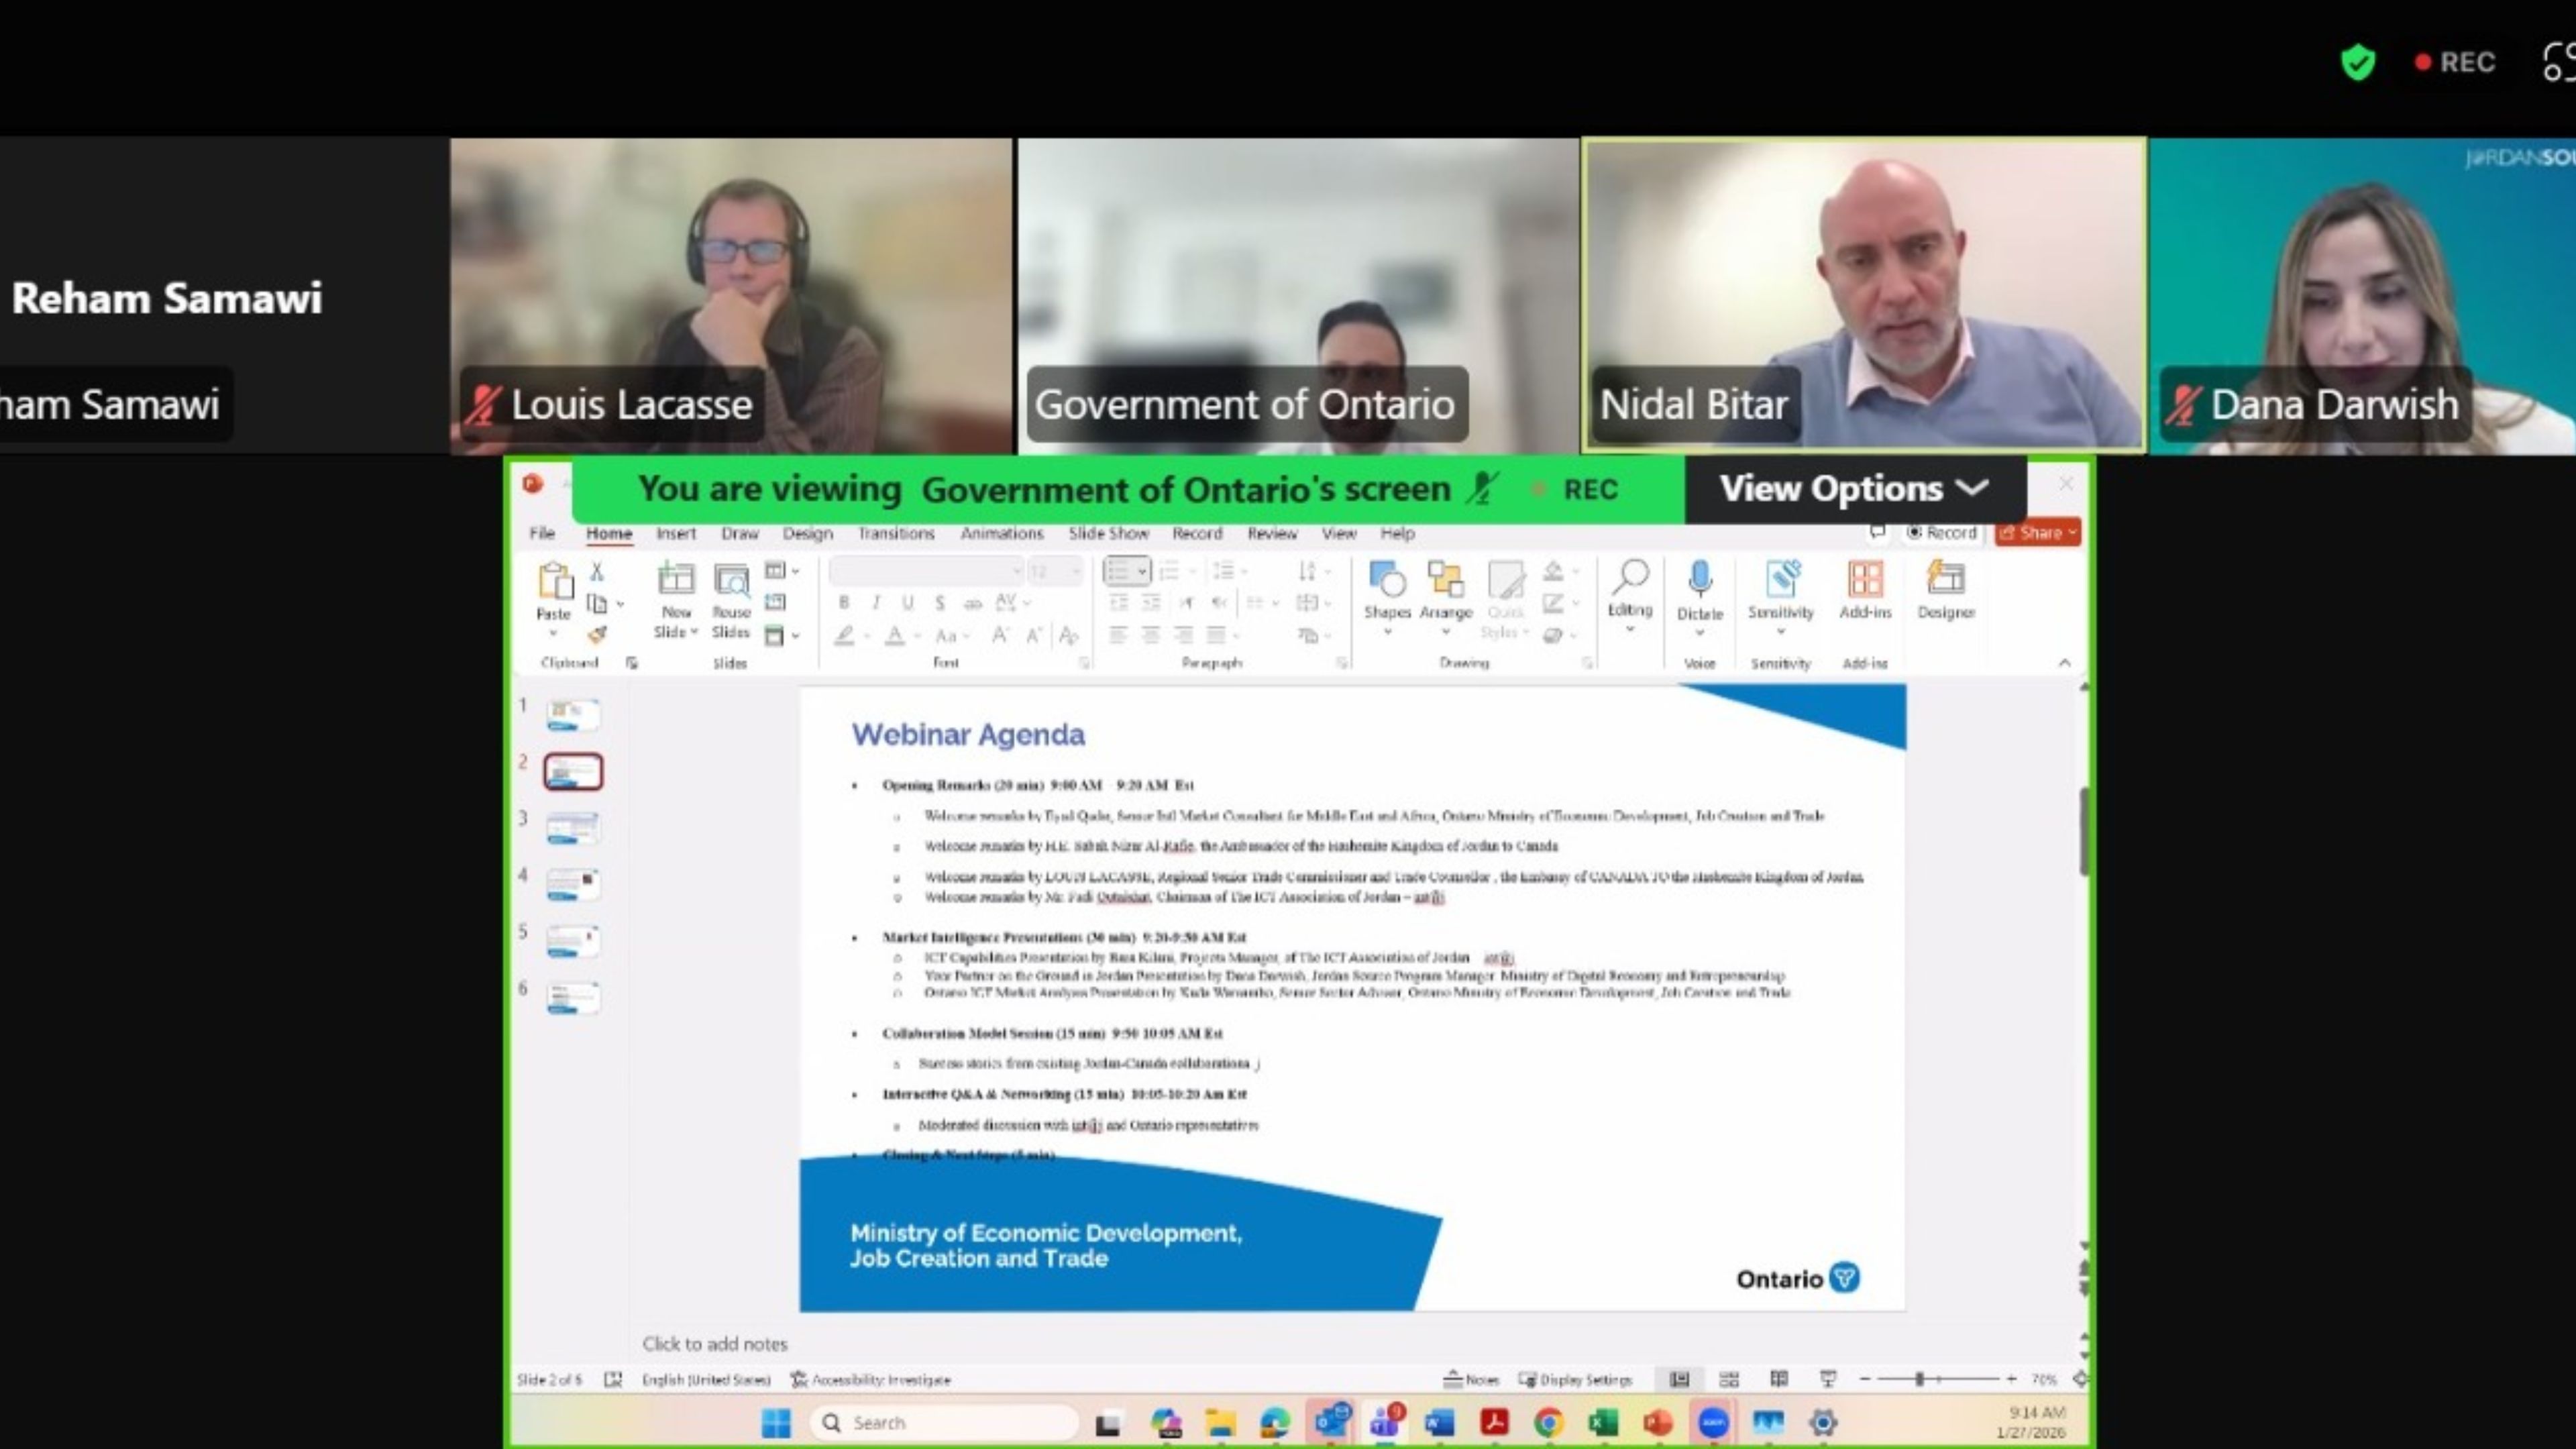Select slide 4 thumbnail in the panel
The width and height of the screenshot is (2576, 1449).
point(573,884)
